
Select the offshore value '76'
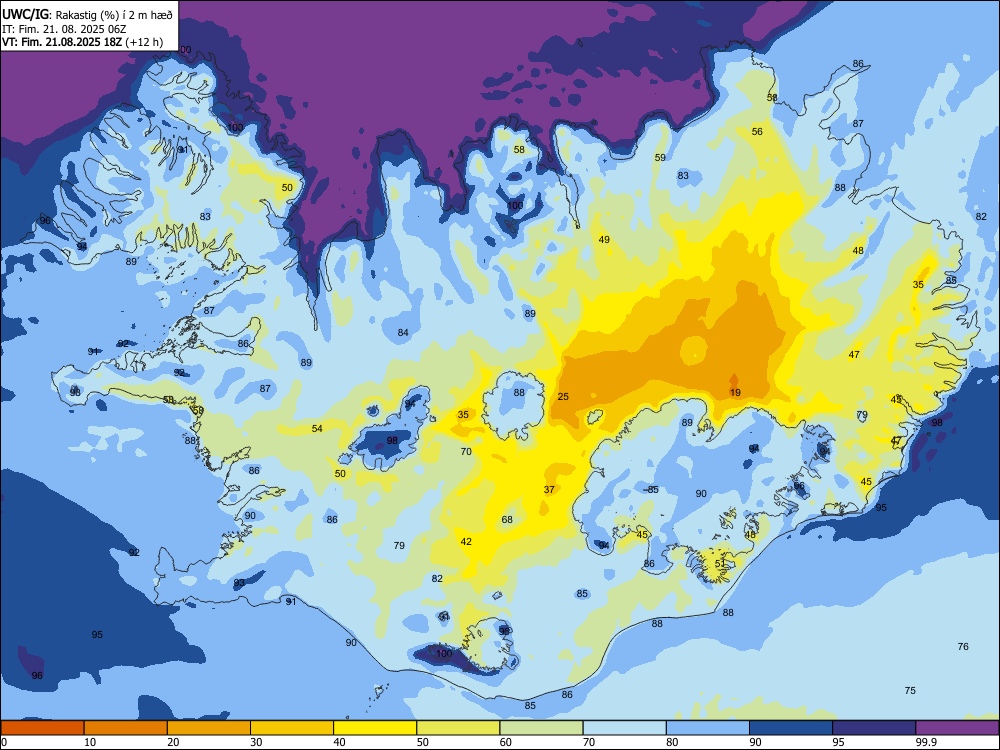[963, 646]
